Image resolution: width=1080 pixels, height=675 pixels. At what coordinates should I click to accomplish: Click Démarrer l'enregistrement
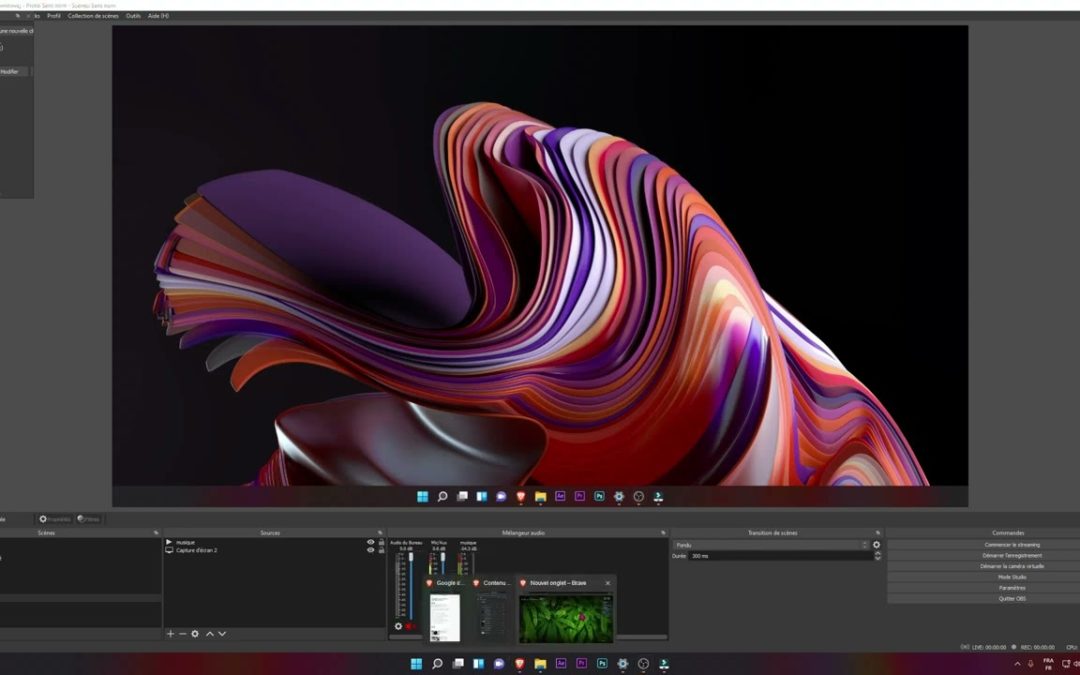tap(1012, 555)
